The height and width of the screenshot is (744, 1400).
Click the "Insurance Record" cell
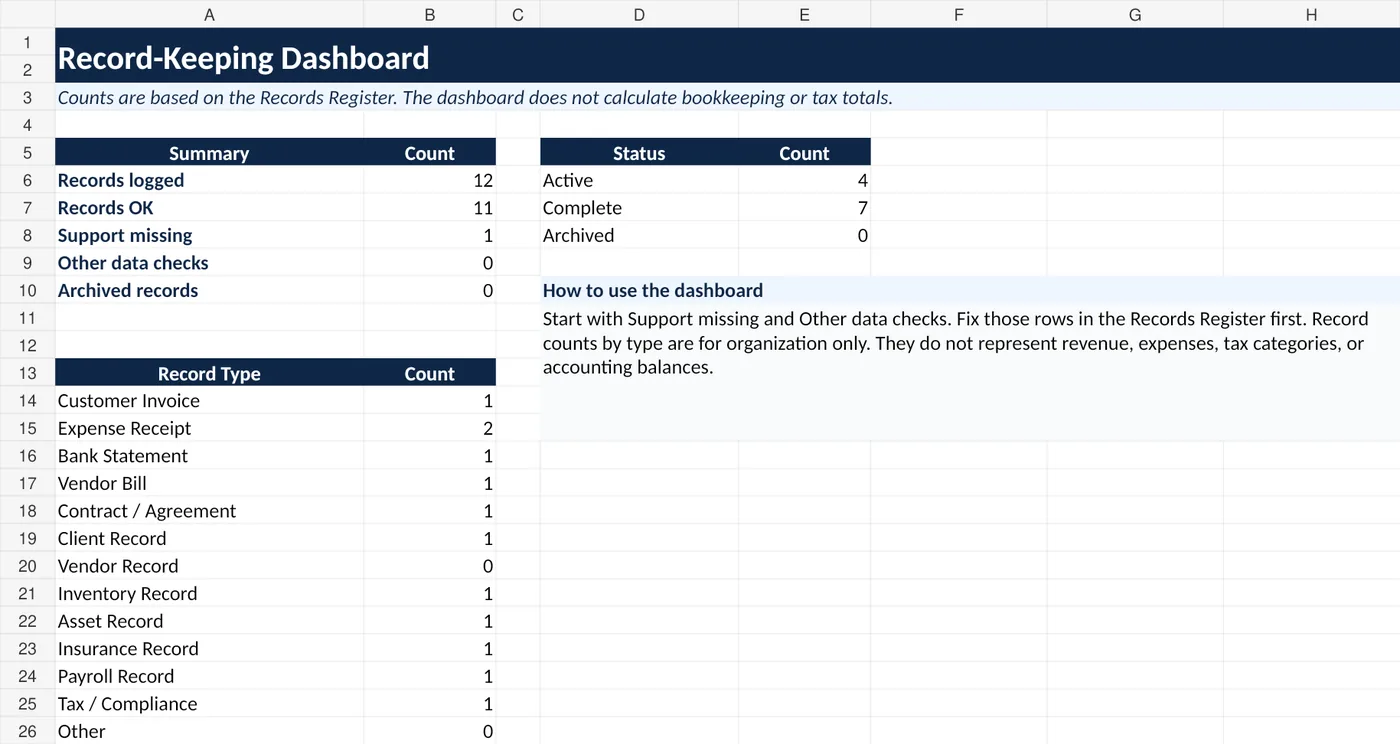(209, 648)
